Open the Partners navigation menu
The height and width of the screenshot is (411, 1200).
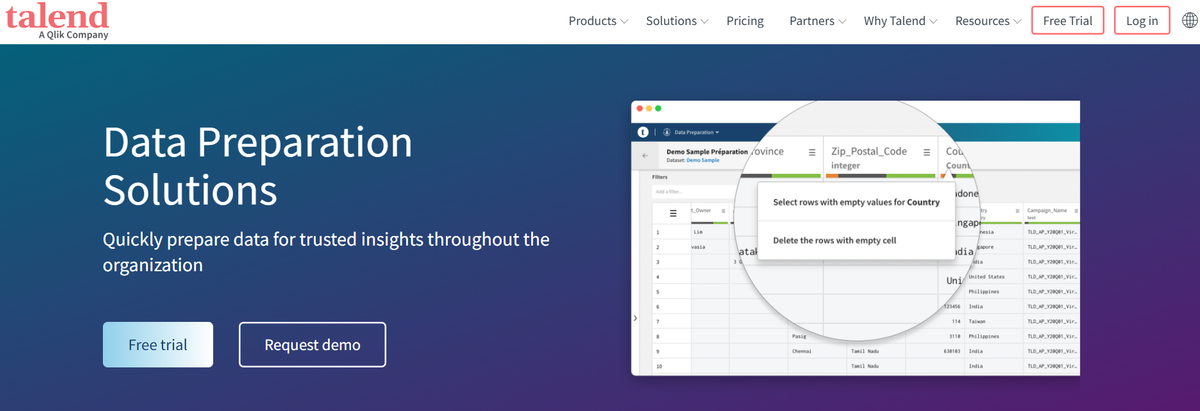(x=812, y=21)
